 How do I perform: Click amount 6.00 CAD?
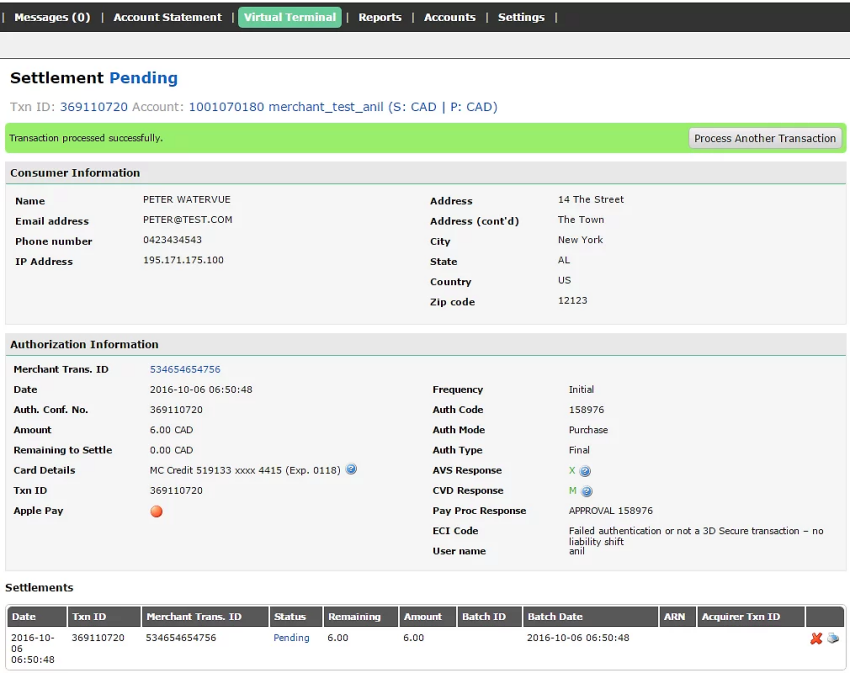171,430
